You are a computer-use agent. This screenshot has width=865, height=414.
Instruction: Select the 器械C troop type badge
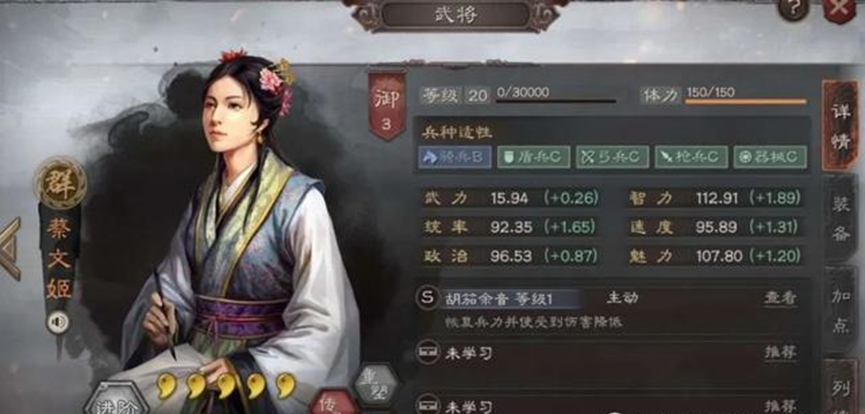pyautogui.click(x=770, y=157)
